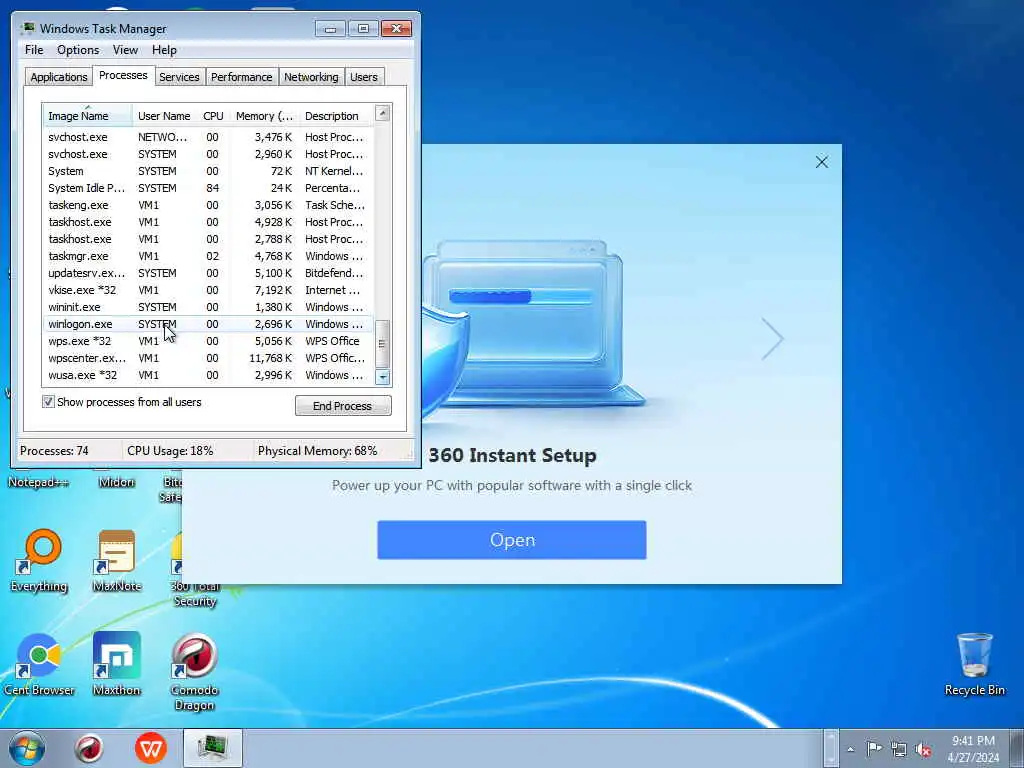Select the svchost.exe NETWORK row
Image resolution: width=1024 pixels, height=768 pixels.
pyautogui.click(x=208, y=137)
